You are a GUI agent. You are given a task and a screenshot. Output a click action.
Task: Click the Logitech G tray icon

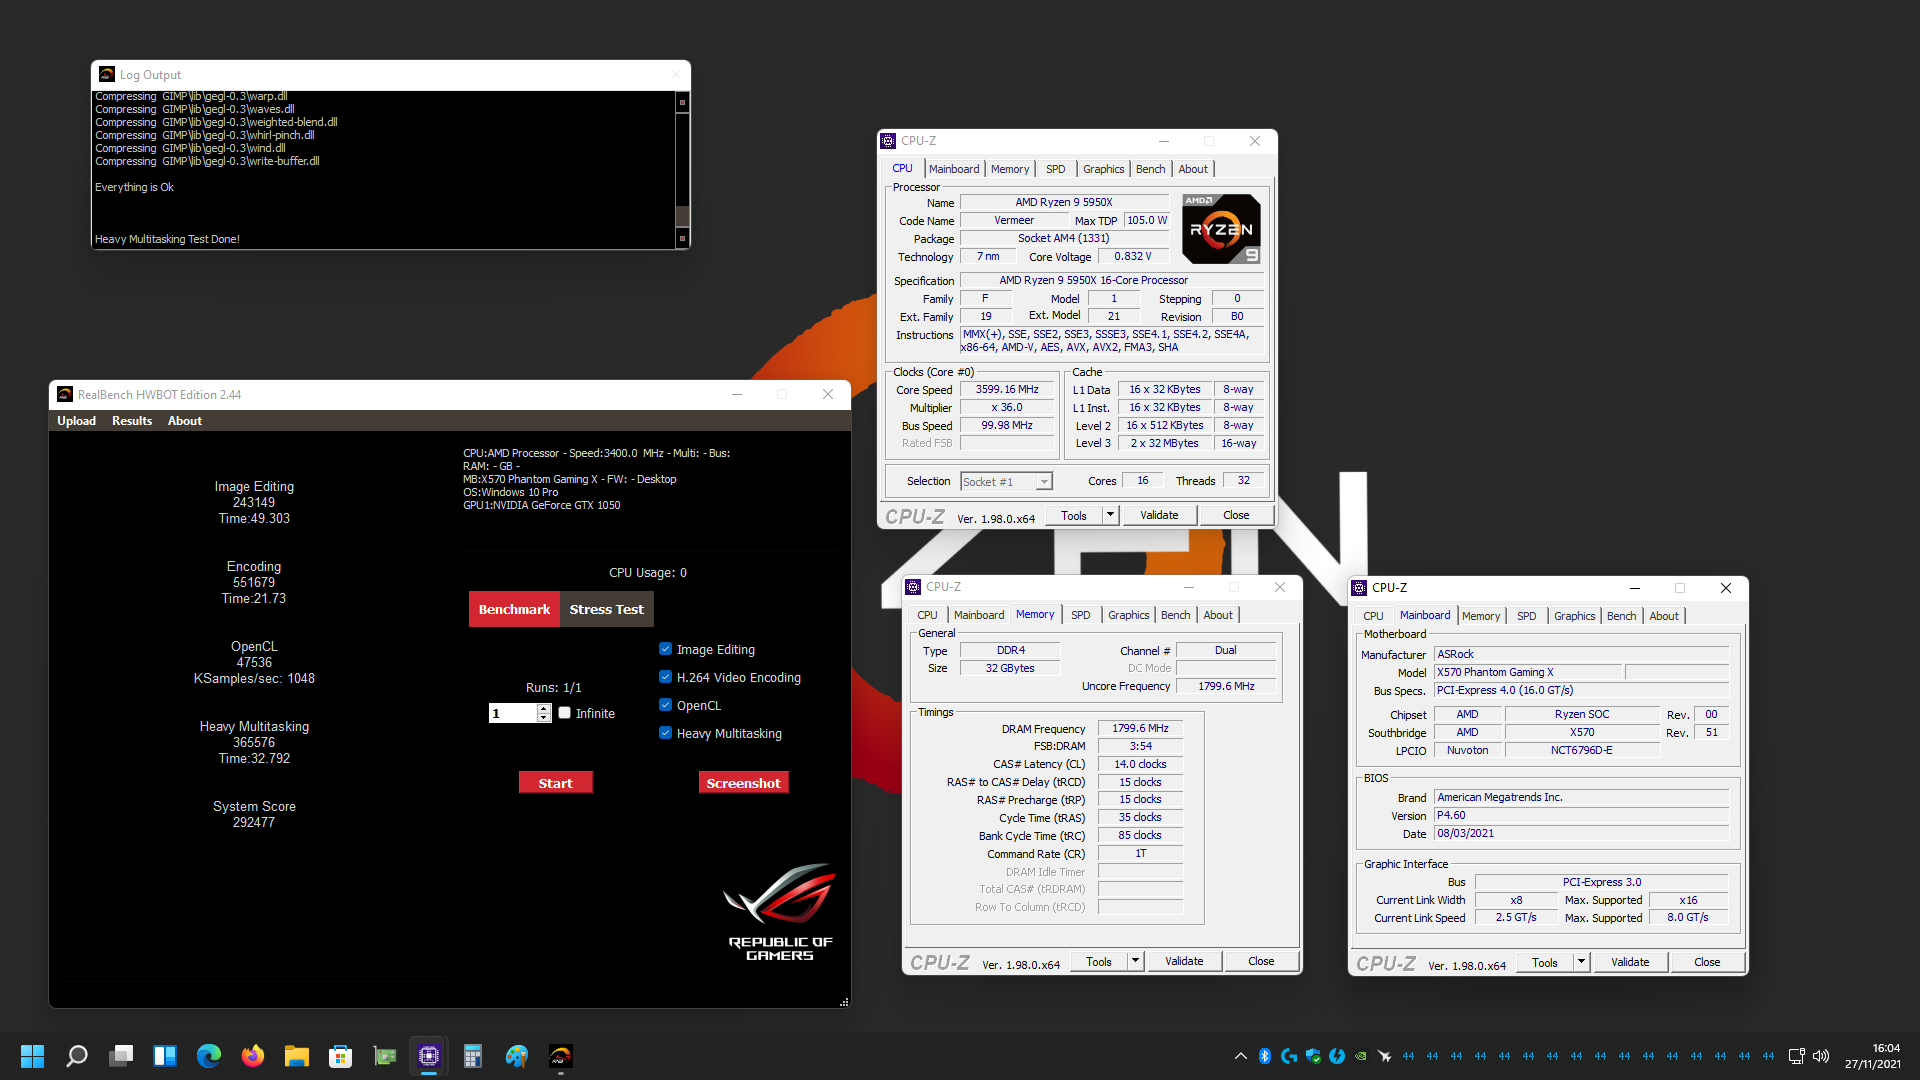pyautogui.click(x=1289, y=1056)
